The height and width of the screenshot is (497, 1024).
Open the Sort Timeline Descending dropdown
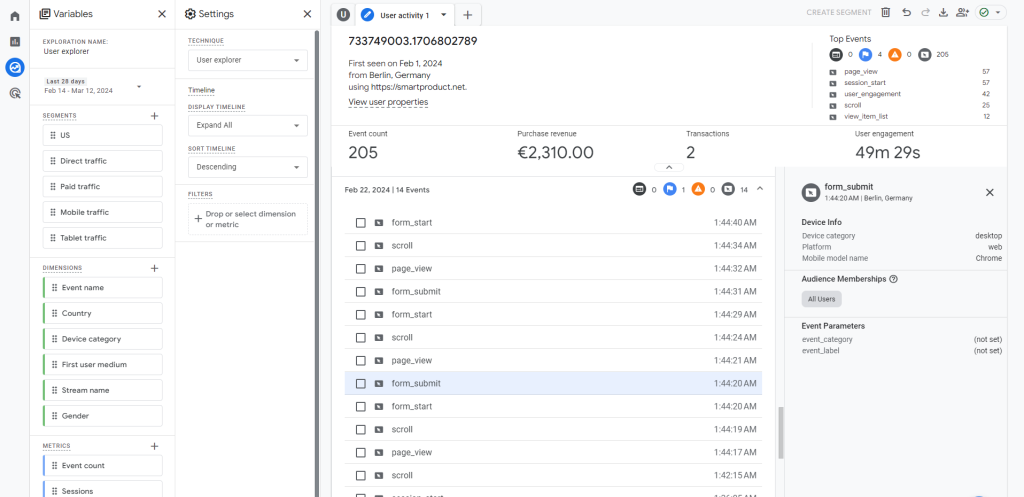[x=248, y=167]
